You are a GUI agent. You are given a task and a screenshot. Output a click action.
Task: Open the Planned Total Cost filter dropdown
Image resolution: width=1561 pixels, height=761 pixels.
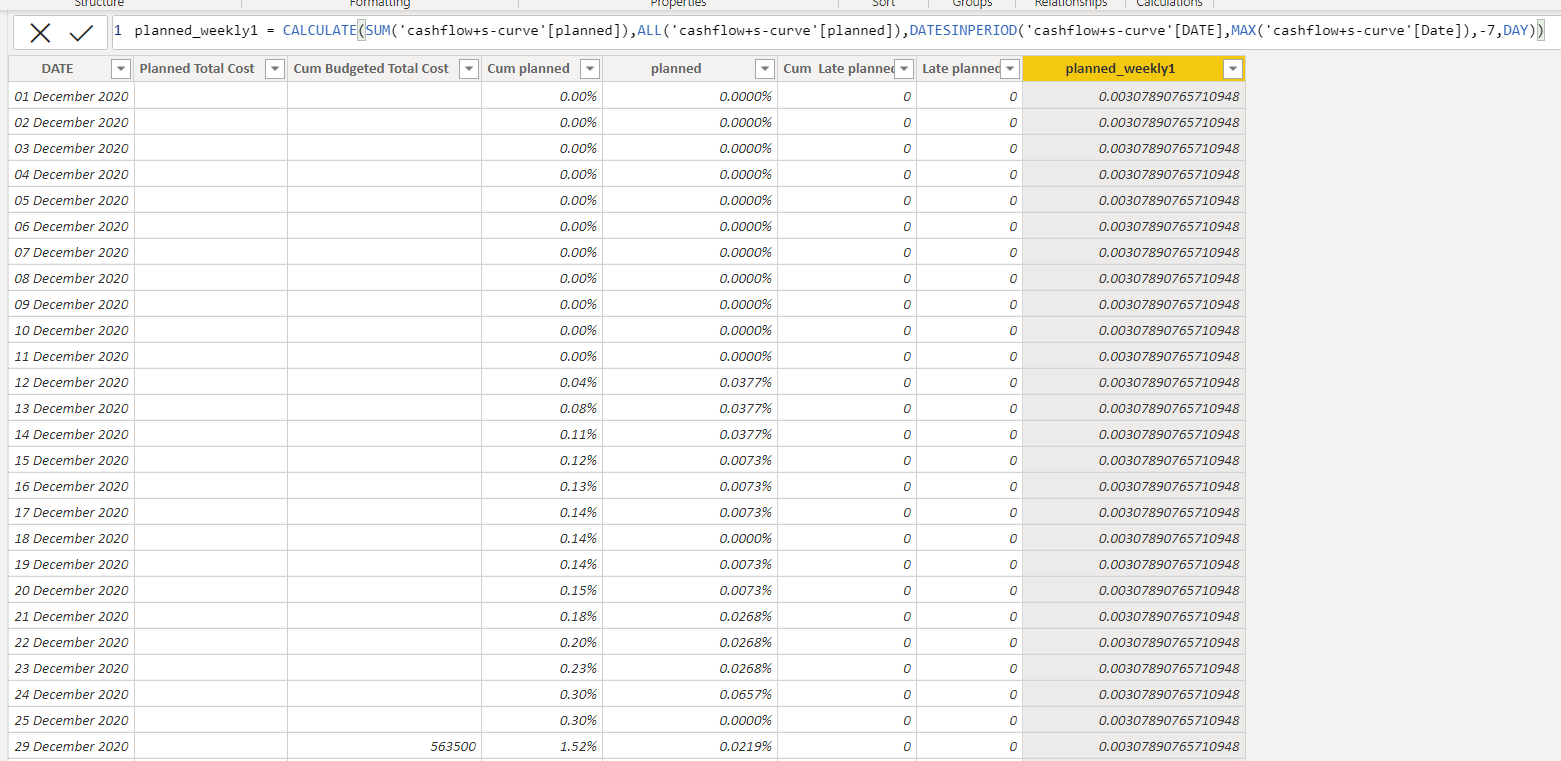274,69
